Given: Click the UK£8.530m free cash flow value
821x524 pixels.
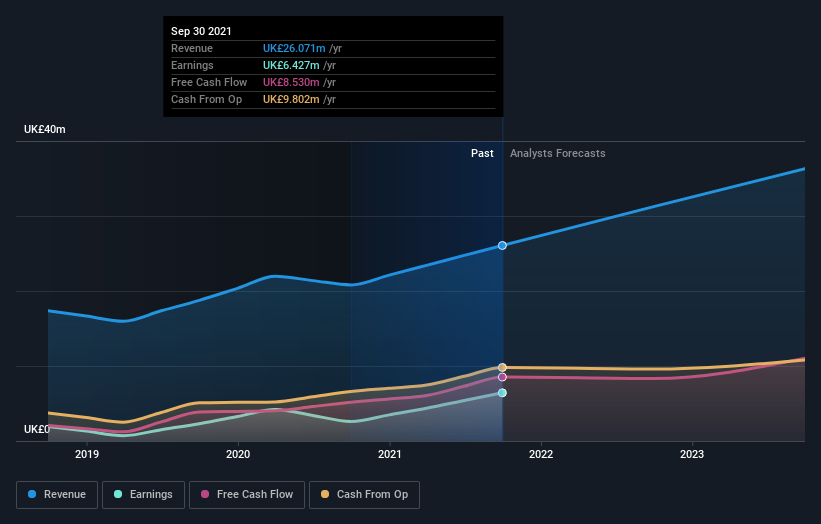Looking at the screenshot, I should 291,82.
